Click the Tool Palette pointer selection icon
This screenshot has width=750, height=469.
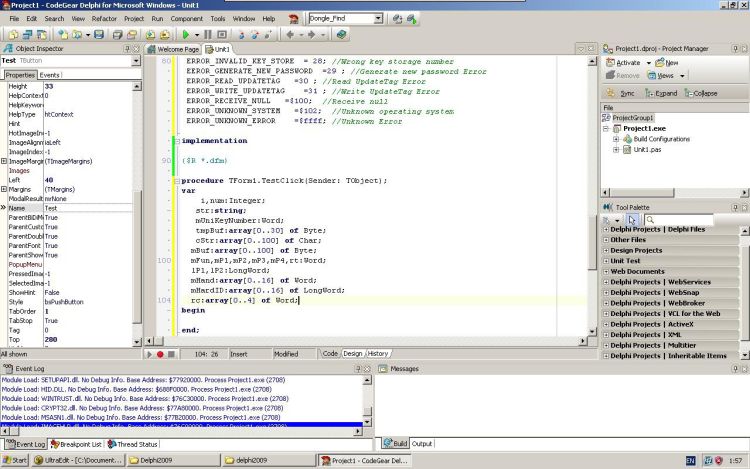point(632,220)
